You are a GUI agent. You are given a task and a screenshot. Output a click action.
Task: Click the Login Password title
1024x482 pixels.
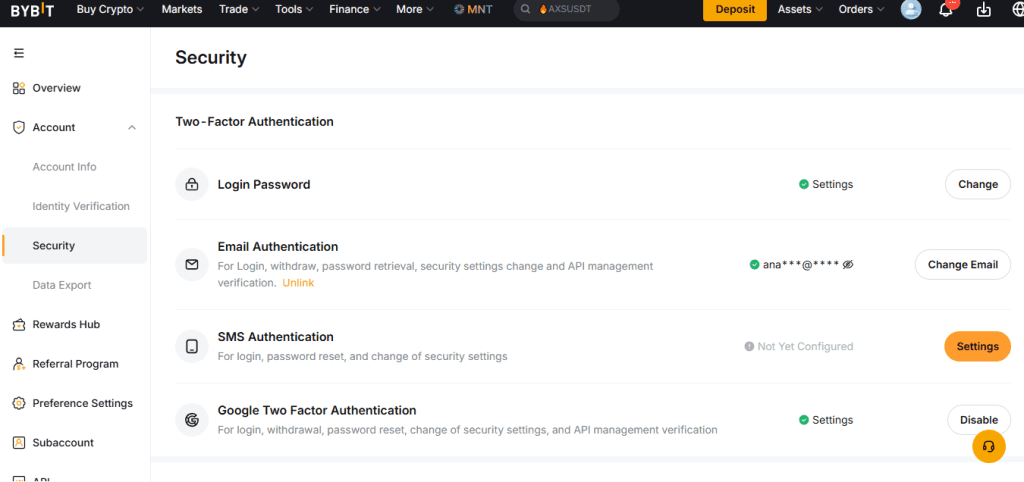coord(264,185)
